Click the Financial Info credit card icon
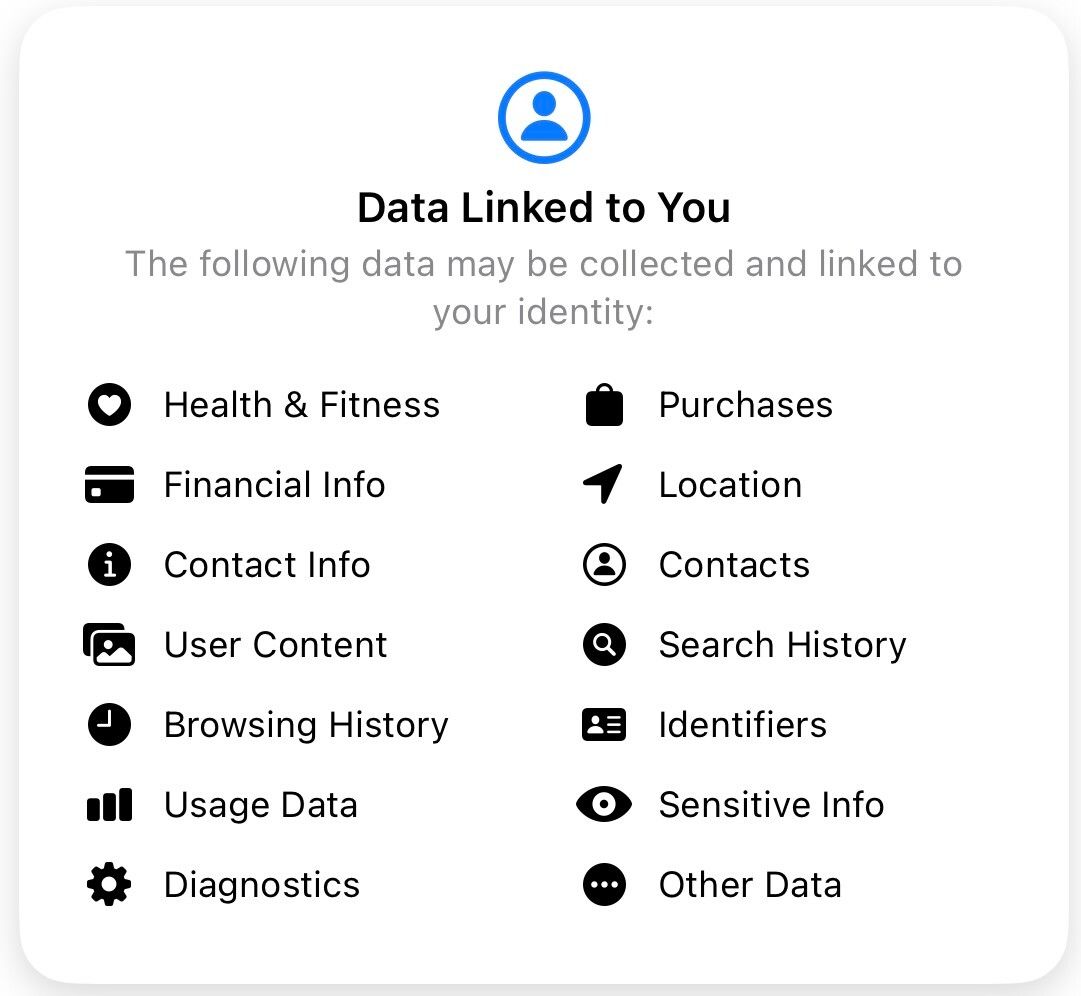The width and height of the screenshot is (1081, 996). [x=109, y=485]
